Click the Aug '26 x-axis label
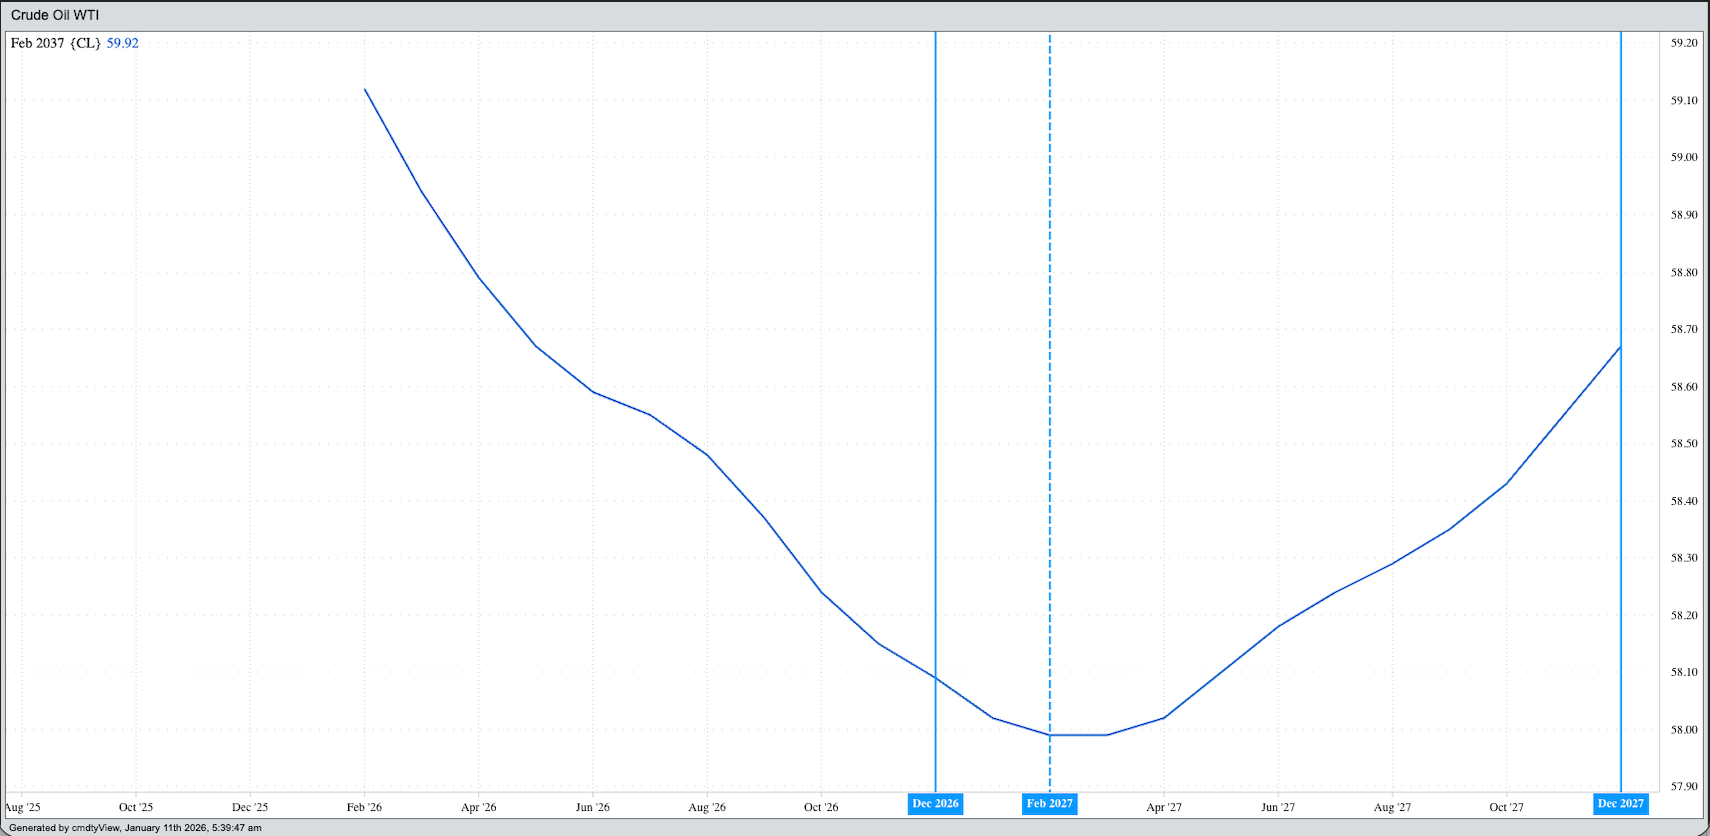This screenshot has height=836, width=1710. (x=707, y=807)
